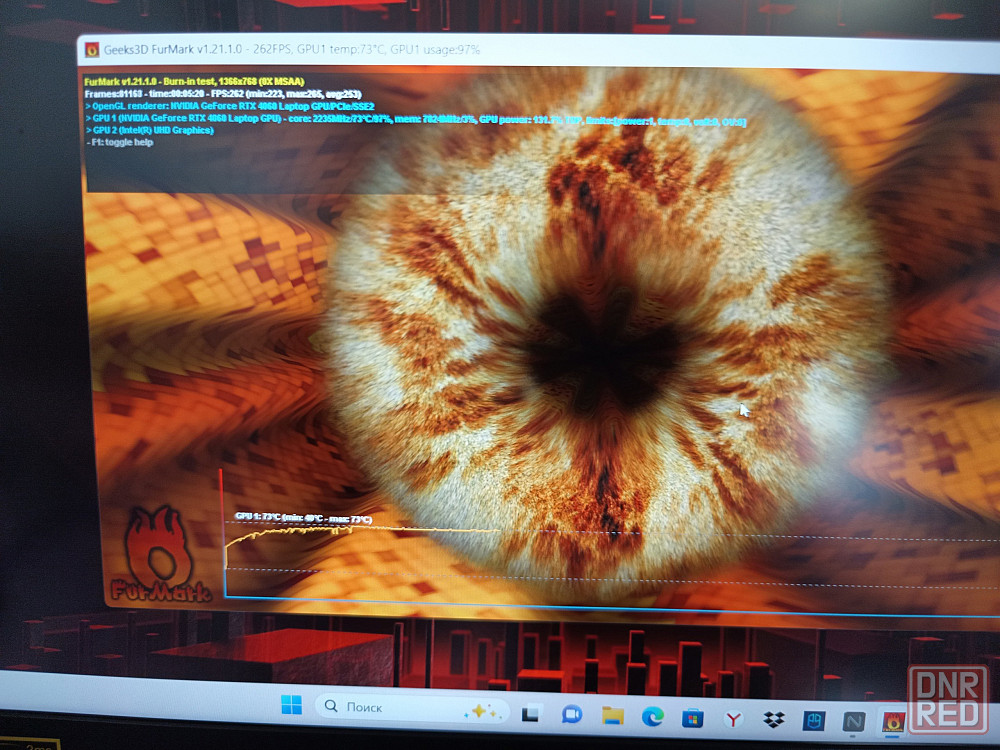Click the 'F1: toggle help' hint
This screenshot has width=1000, height=750.
pyautogui.click(x=120, y=142)
